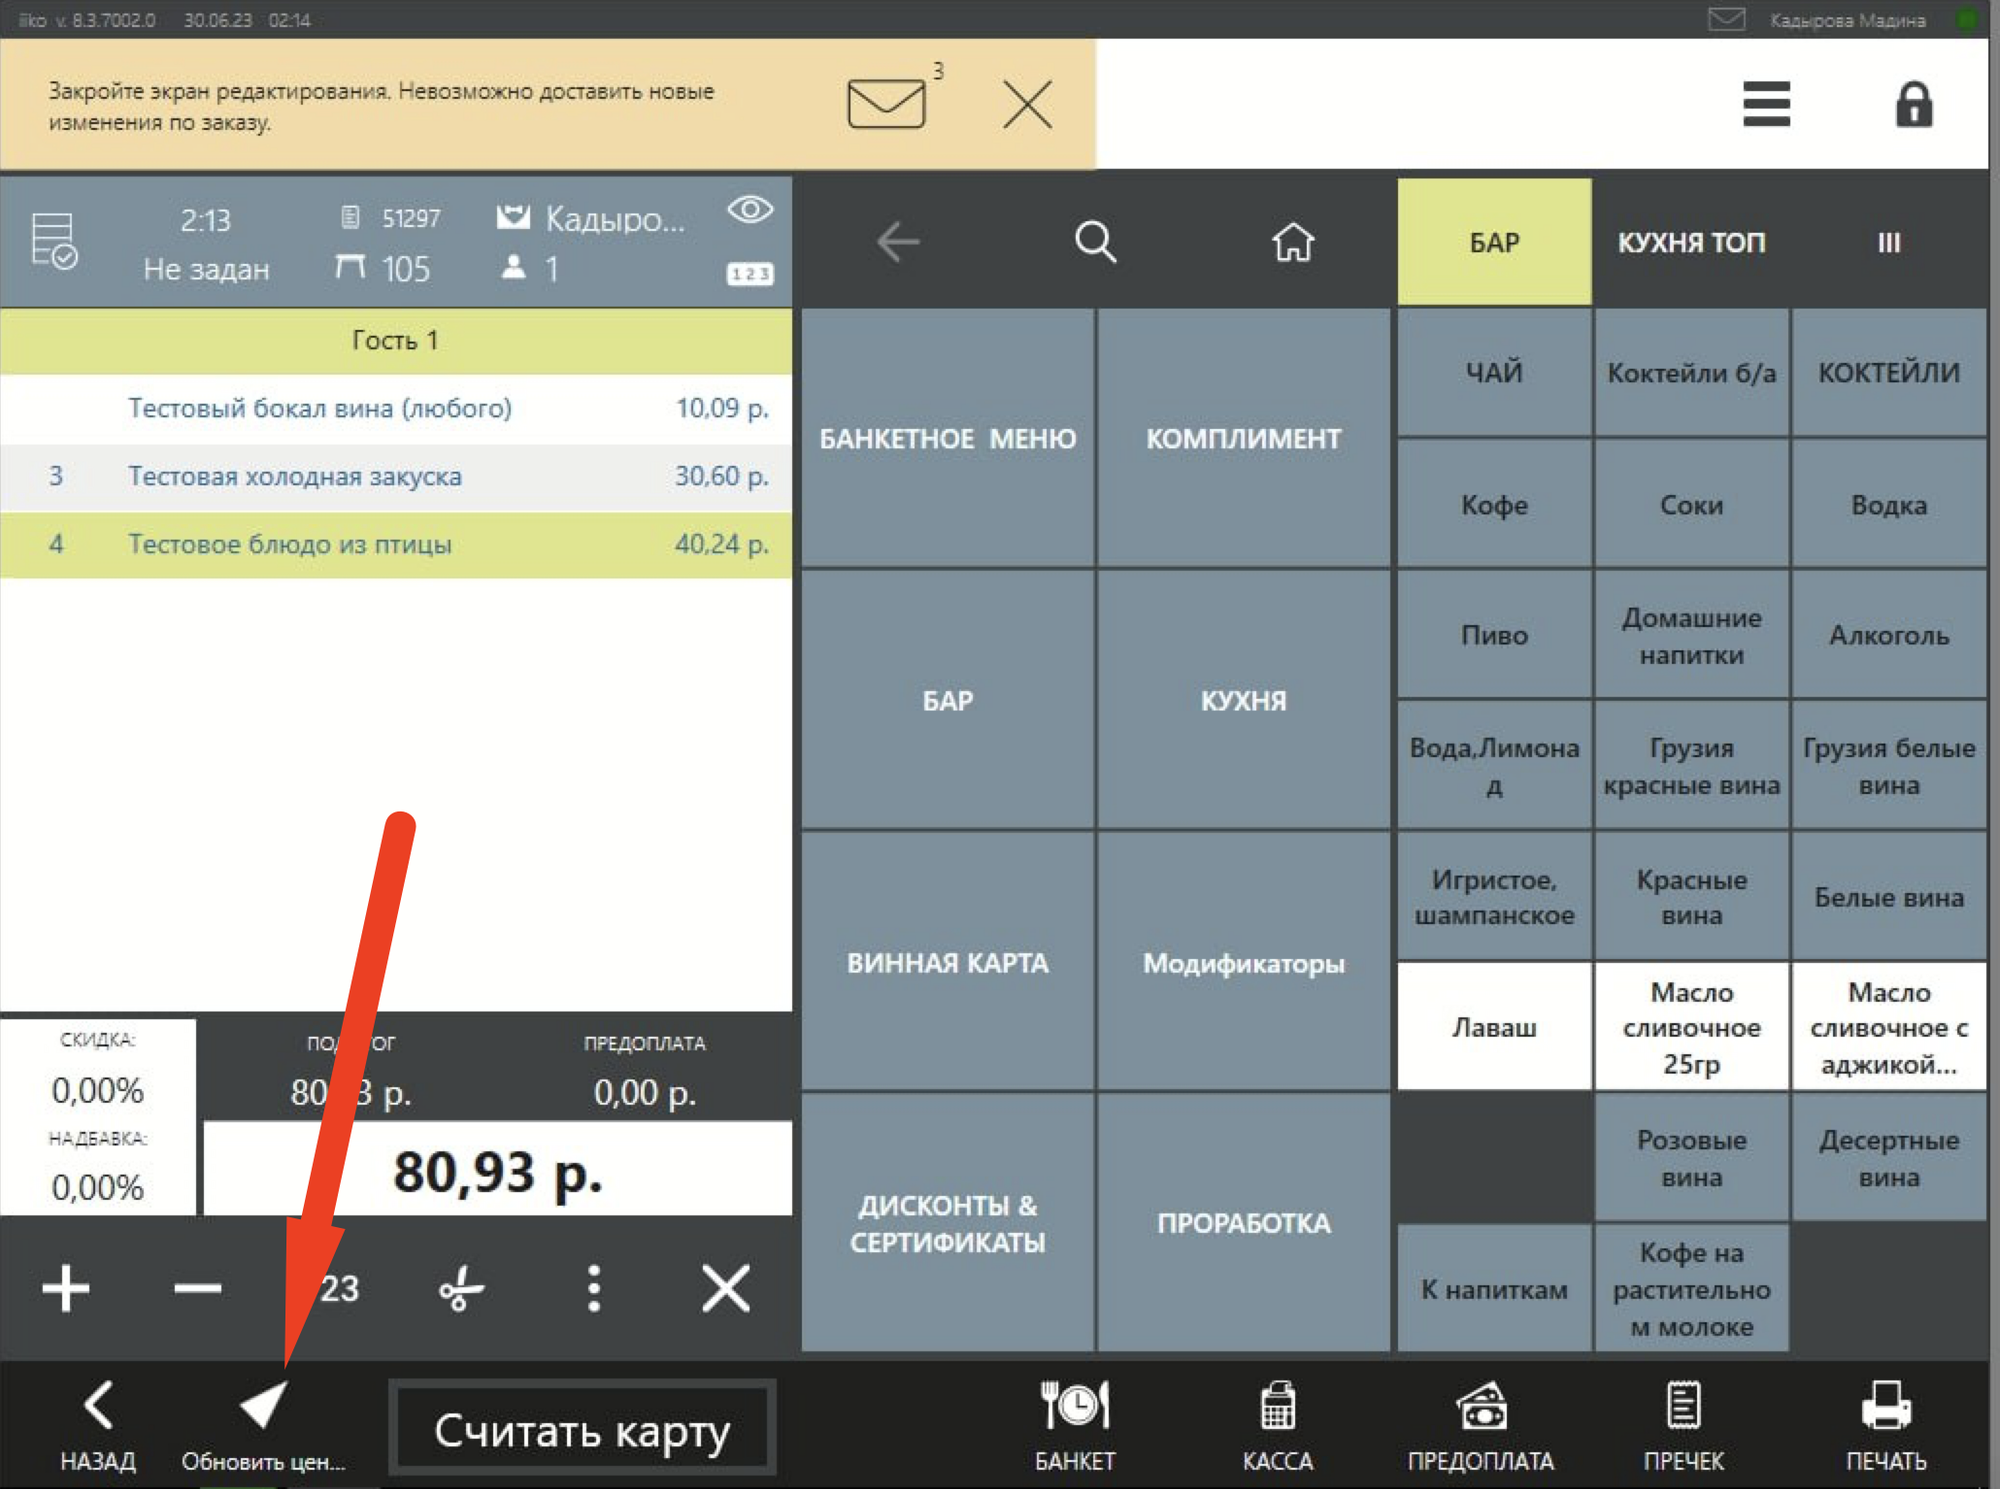Toggle order visibility with eye icon
This screenshot has width=2000, height=1489.
click(750, 210)
